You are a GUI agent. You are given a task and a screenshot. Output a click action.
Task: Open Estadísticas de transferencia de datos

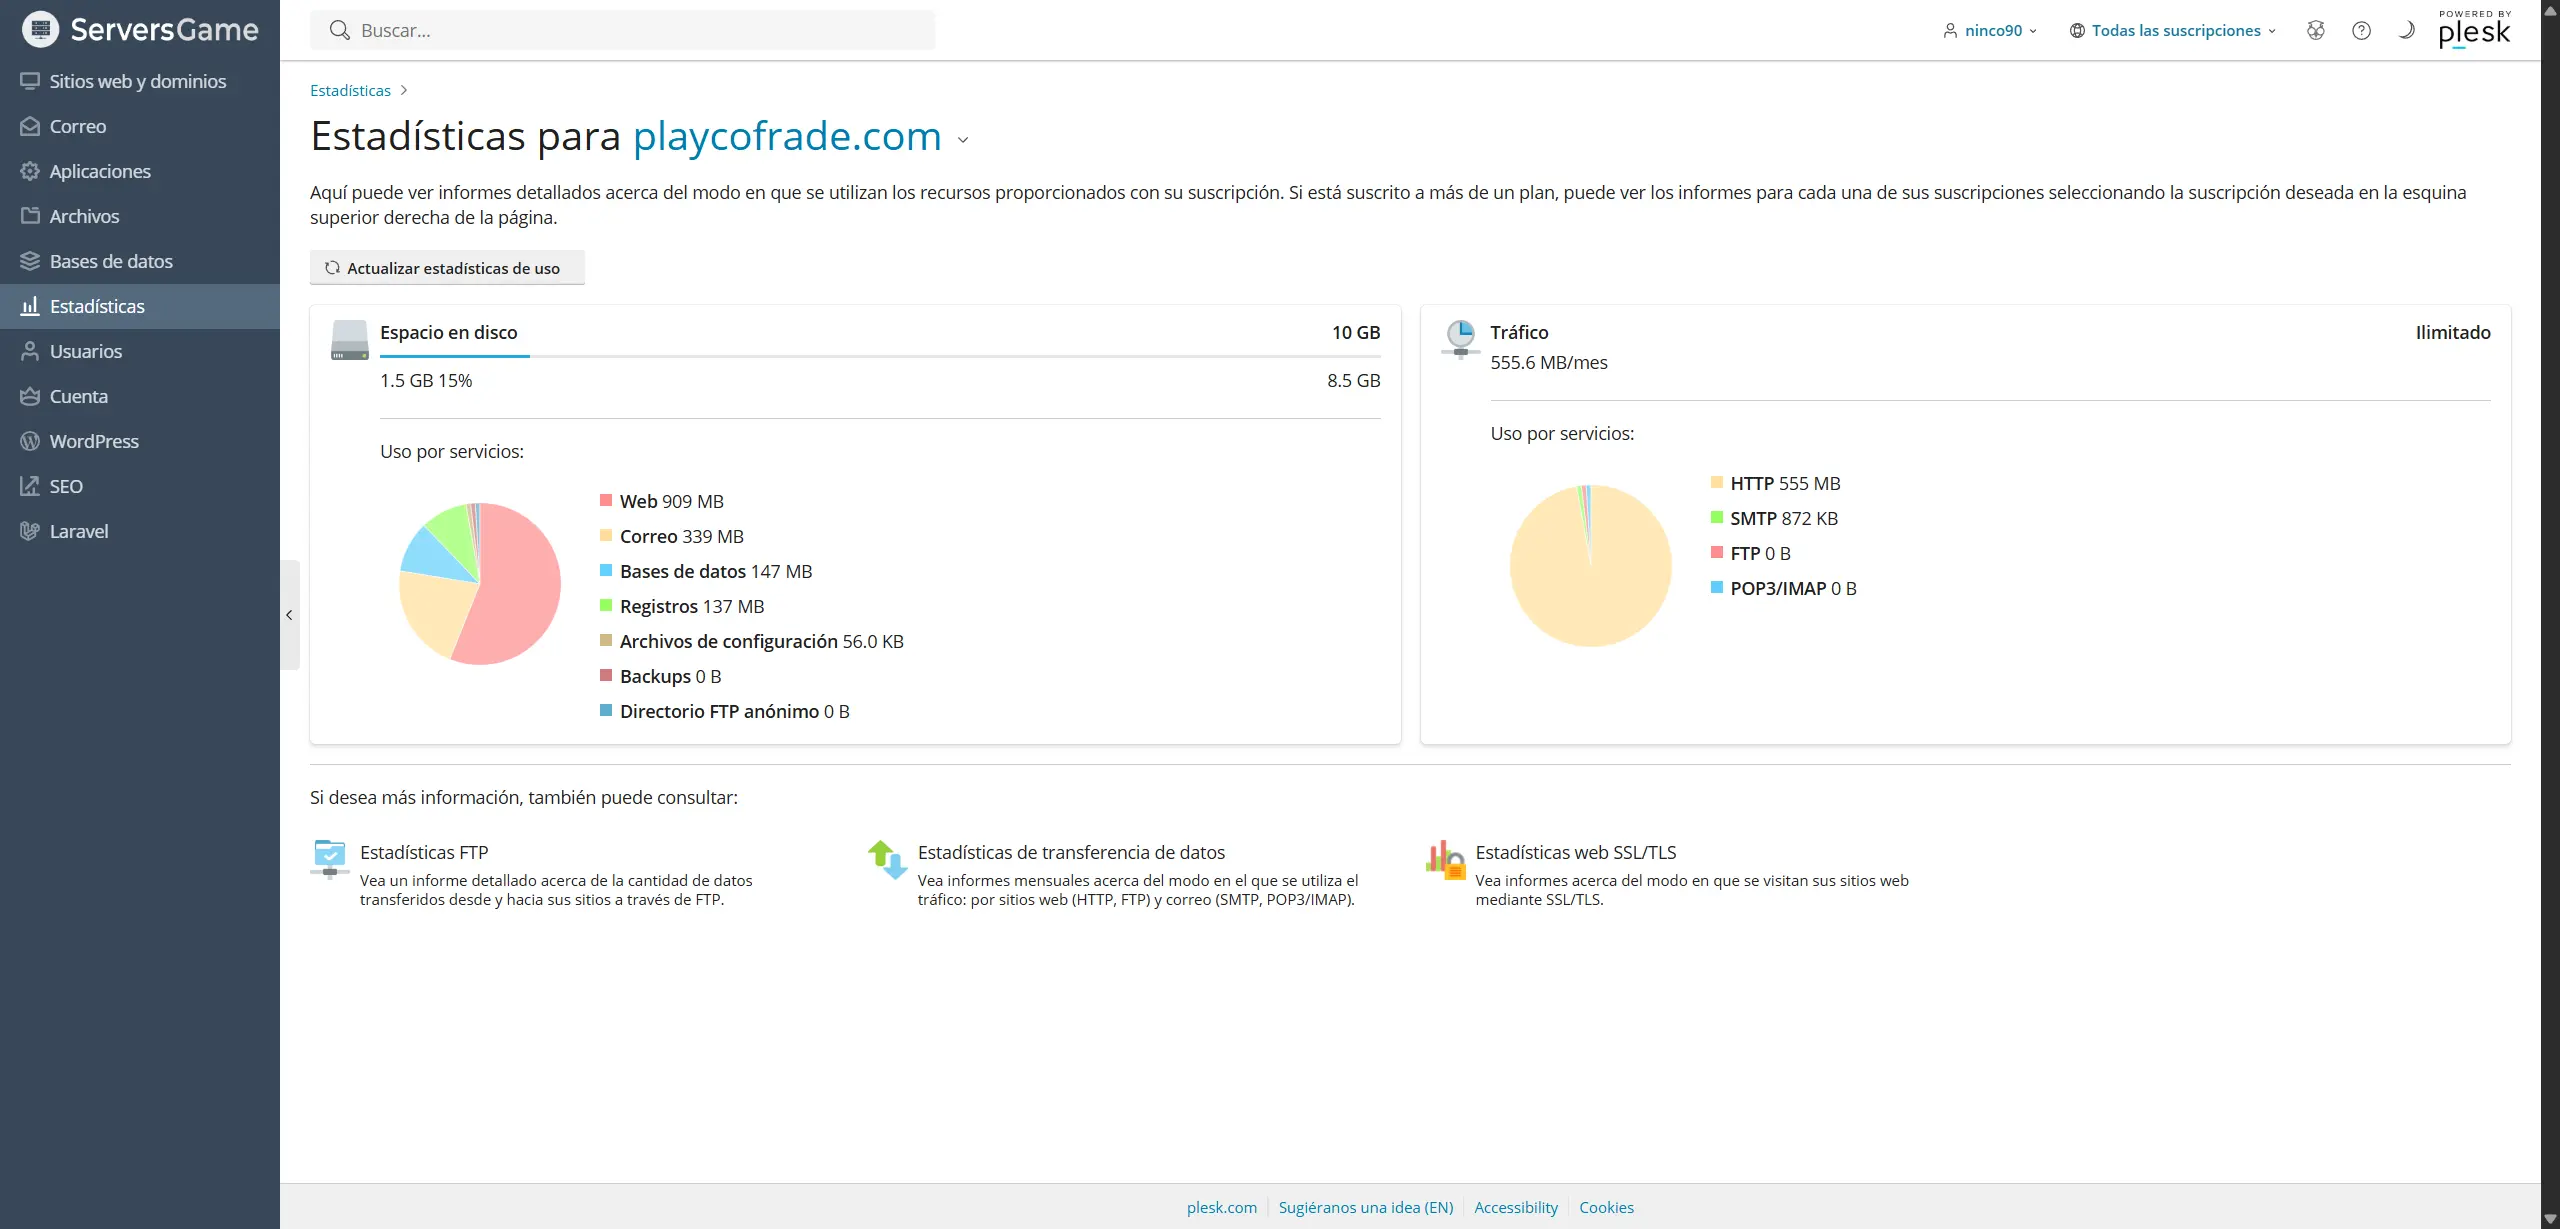coord(1071,852)
